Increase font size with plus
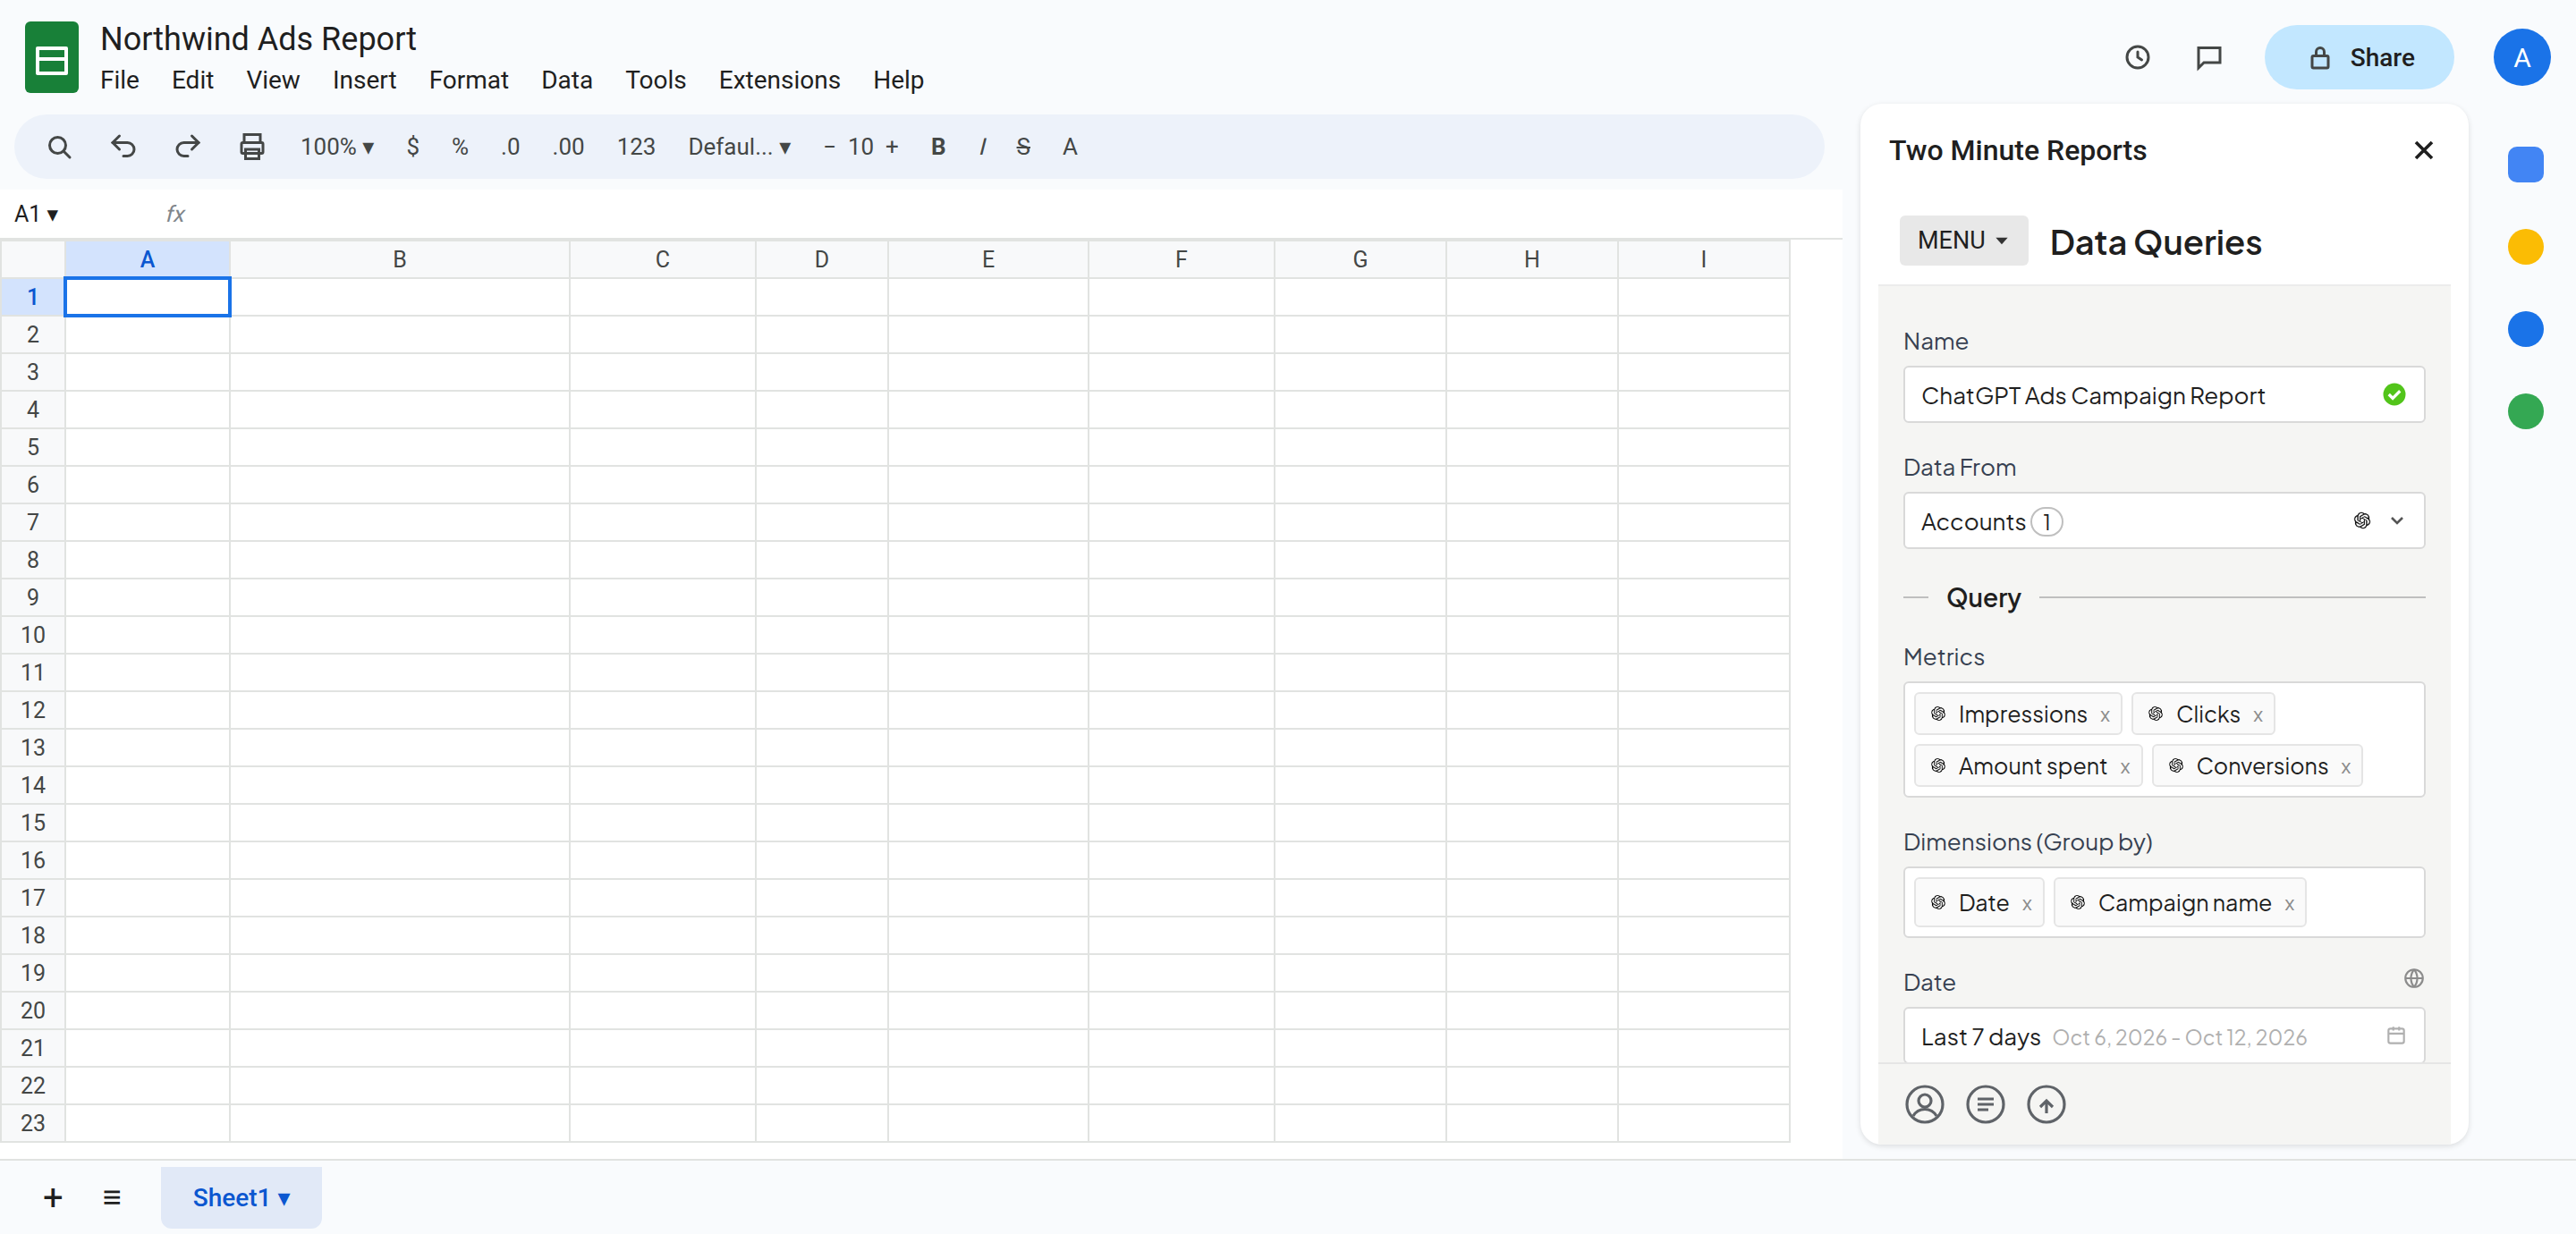 point(891,147)
